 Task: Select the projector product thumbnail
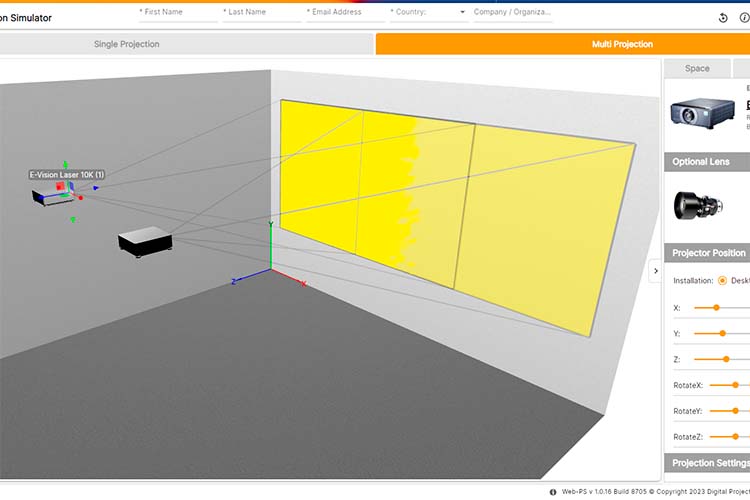pyautogui.click(x=702, y=113)
